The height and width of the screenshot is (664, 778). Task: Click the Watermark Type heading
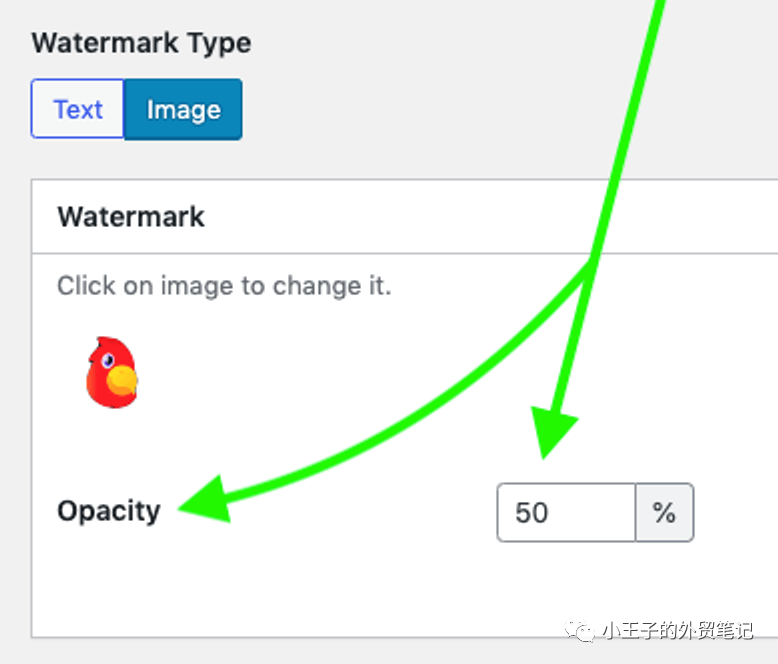point(141,43)
